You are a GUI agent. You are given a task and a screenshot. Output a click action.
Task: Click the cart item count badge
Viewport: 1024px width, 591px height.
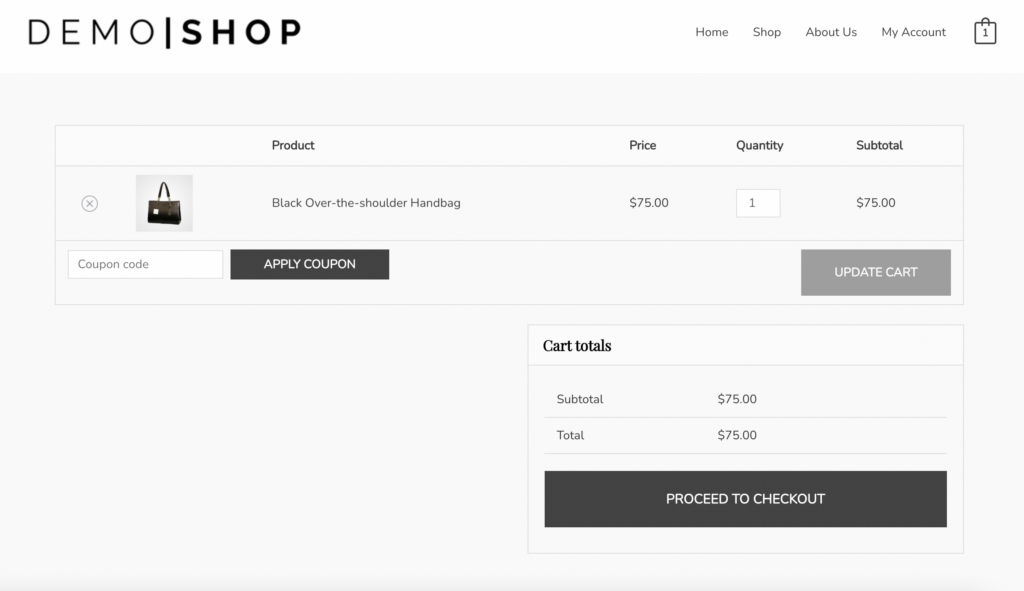tap(984, 33)
